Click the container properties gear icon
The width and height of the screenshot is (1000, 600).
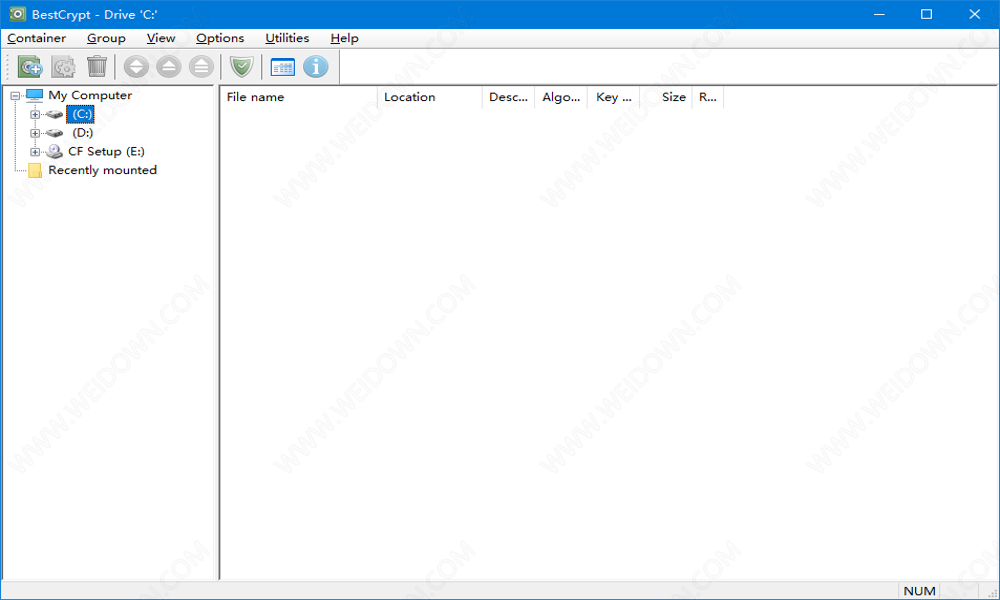63,66
